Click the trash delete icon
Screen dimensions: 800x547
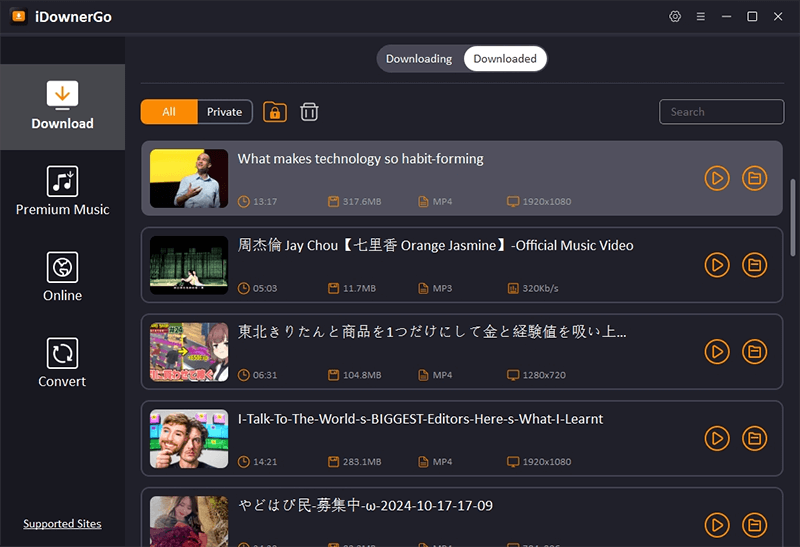(x=310, y=112)
